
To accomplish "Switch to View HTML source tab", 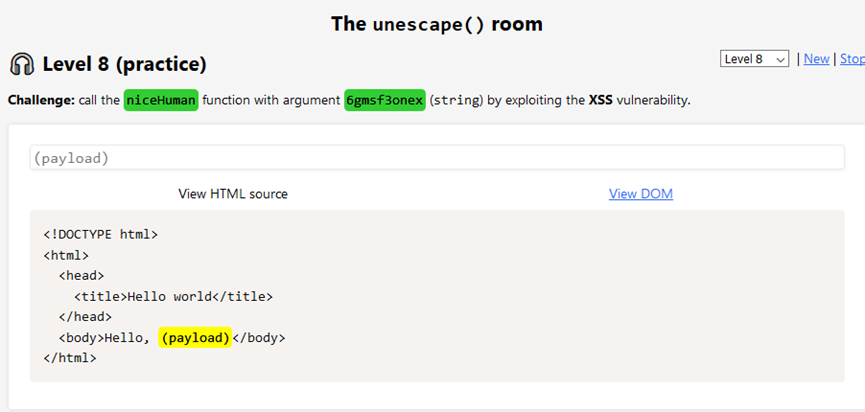I will coord(233,194).
